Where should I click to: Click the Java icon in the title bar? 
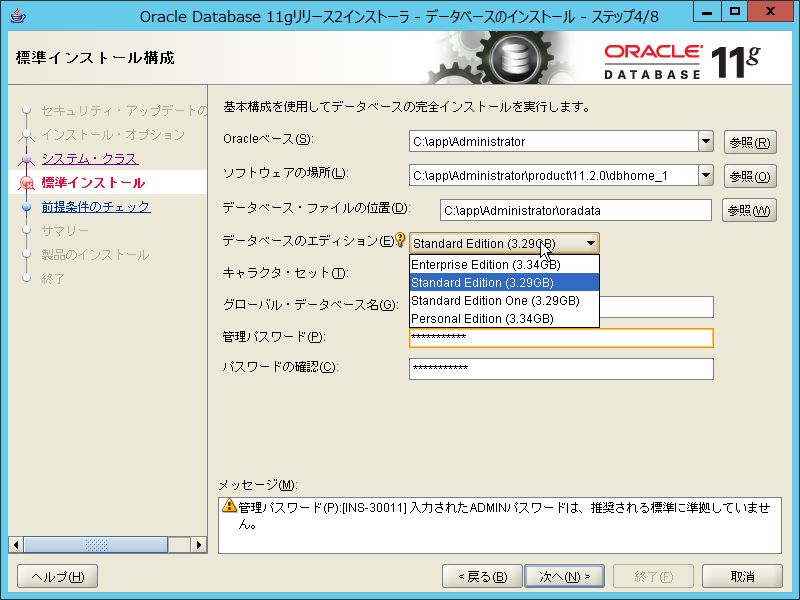coord(17,15)
